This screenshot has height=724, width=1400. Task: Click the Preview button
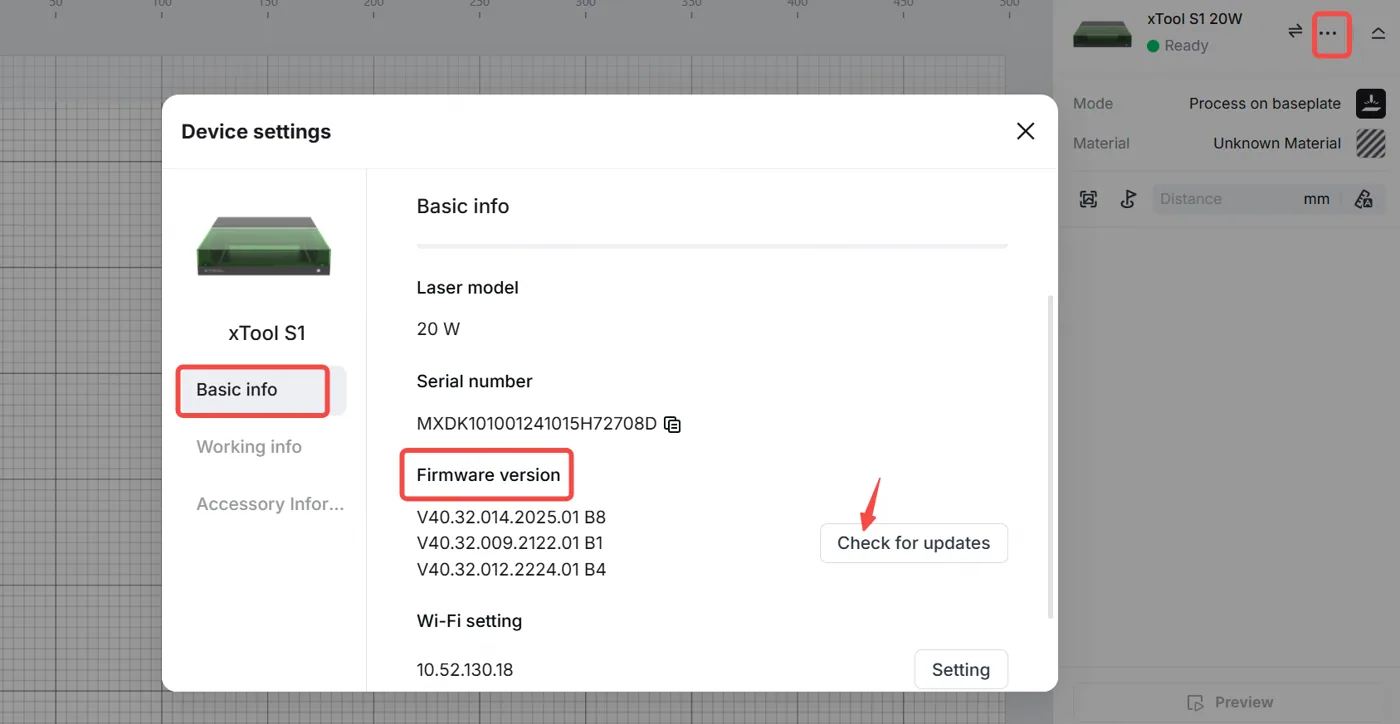click(1230, 702)
